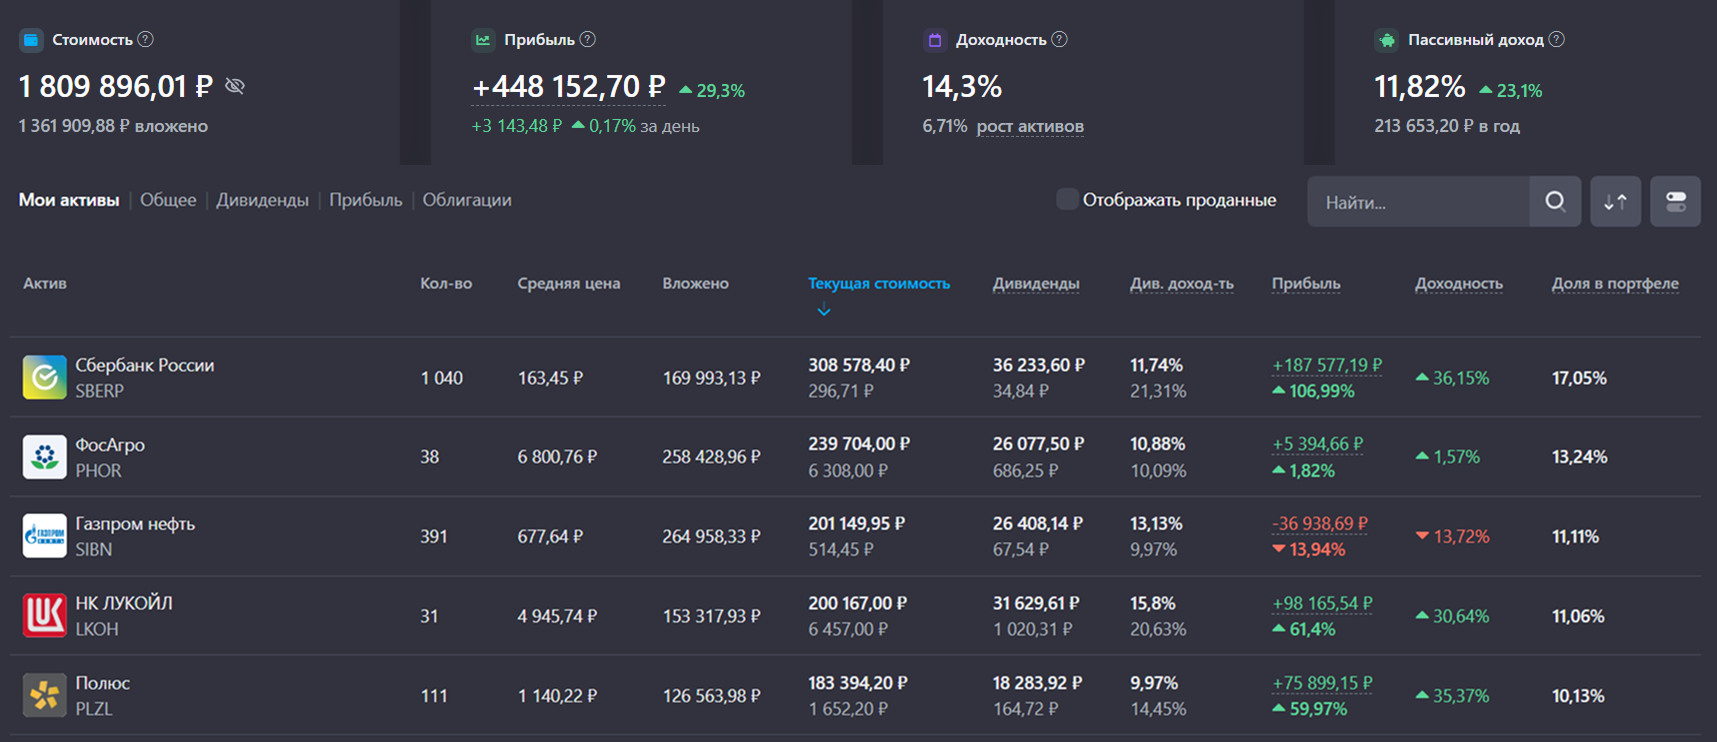Click the magnifier search button
The image size is (1717, 742).
pos(1555,201)
